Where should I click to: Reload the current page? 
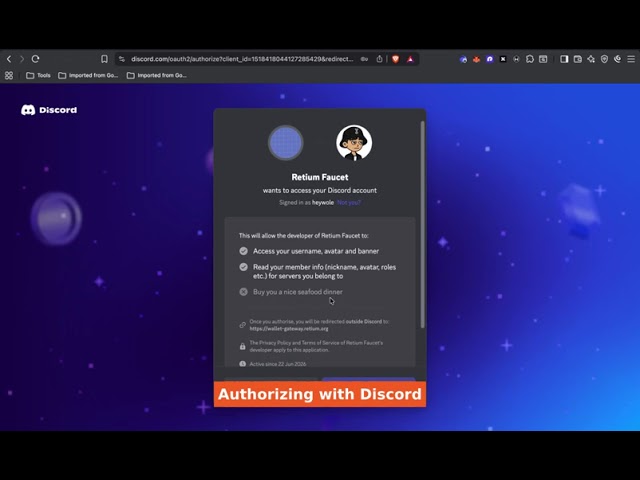click(x=36, y=59)
